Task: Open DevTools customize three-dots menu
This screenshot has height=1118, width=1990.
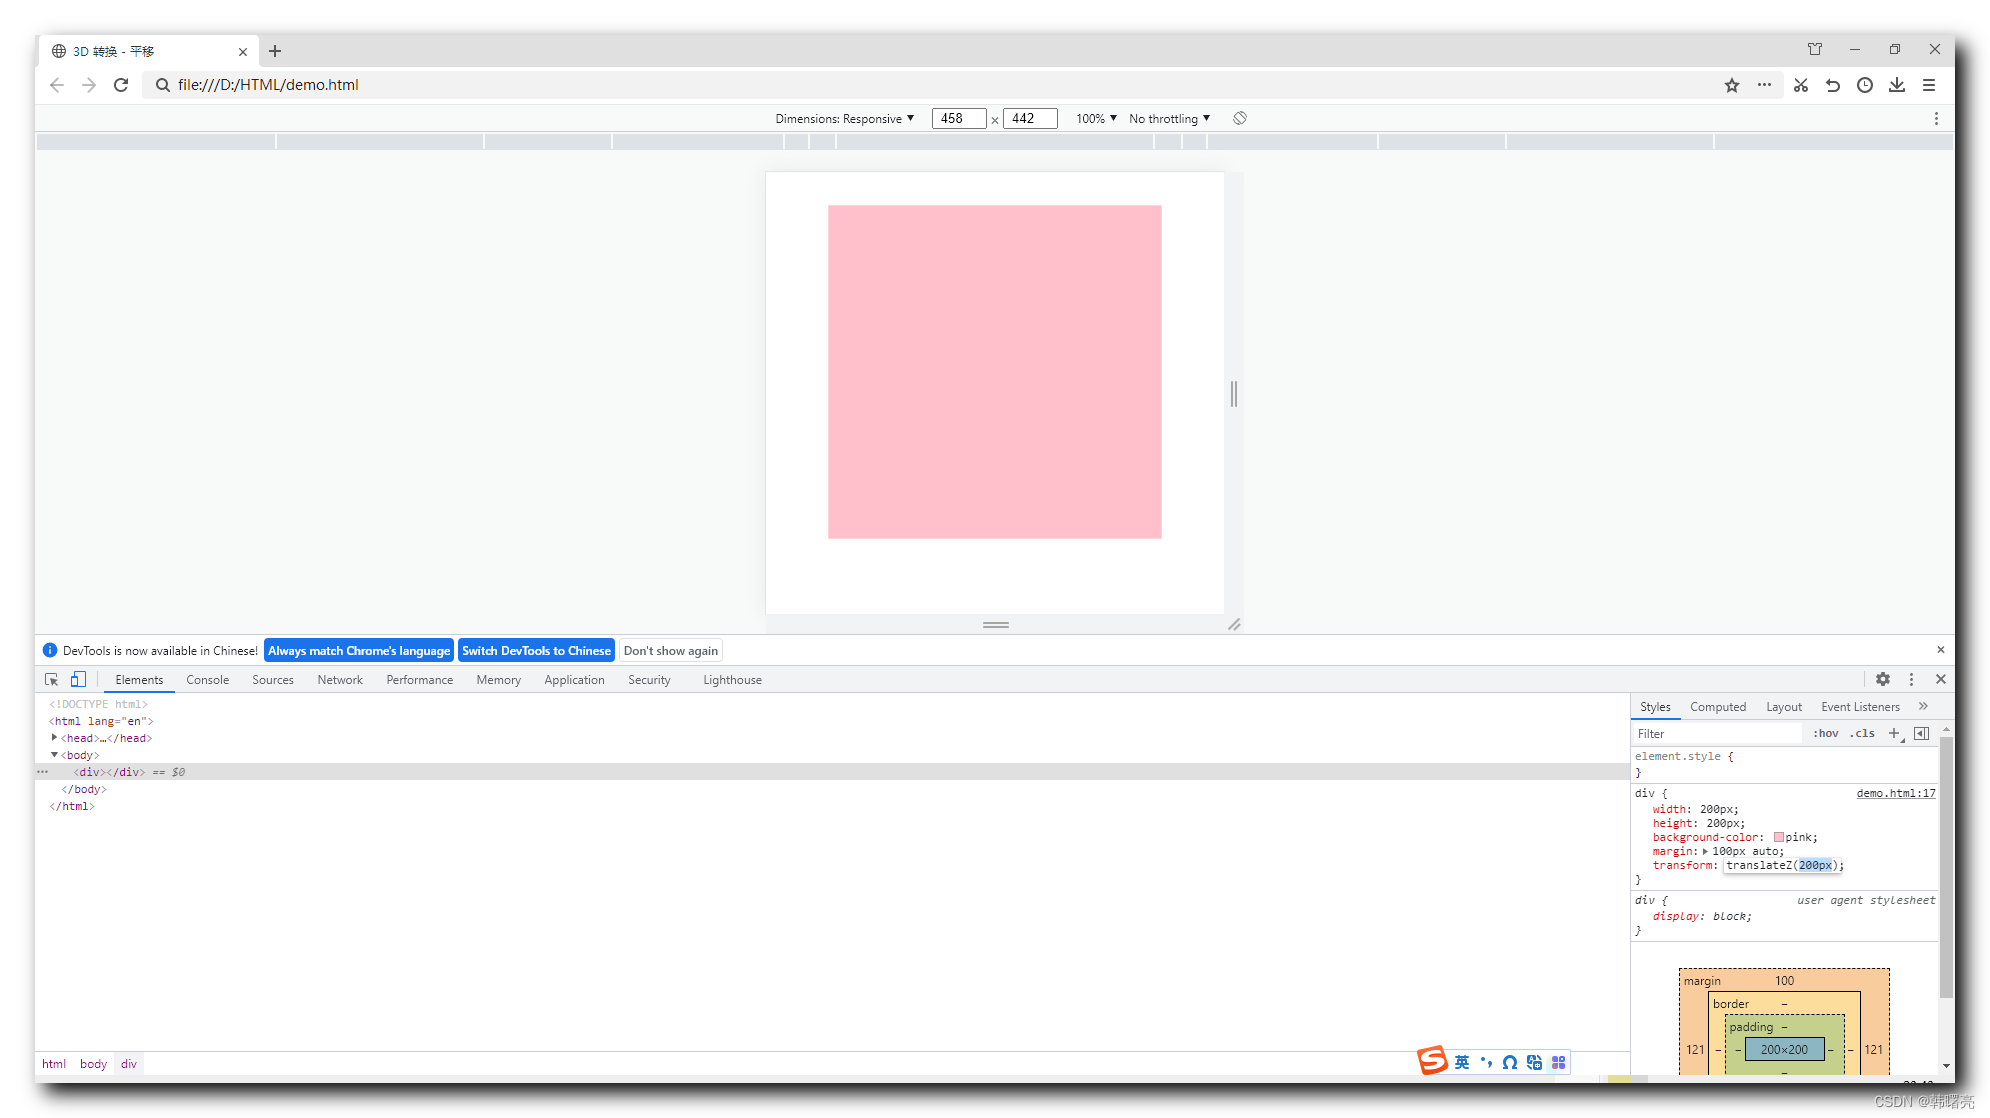Action: 1911,680
